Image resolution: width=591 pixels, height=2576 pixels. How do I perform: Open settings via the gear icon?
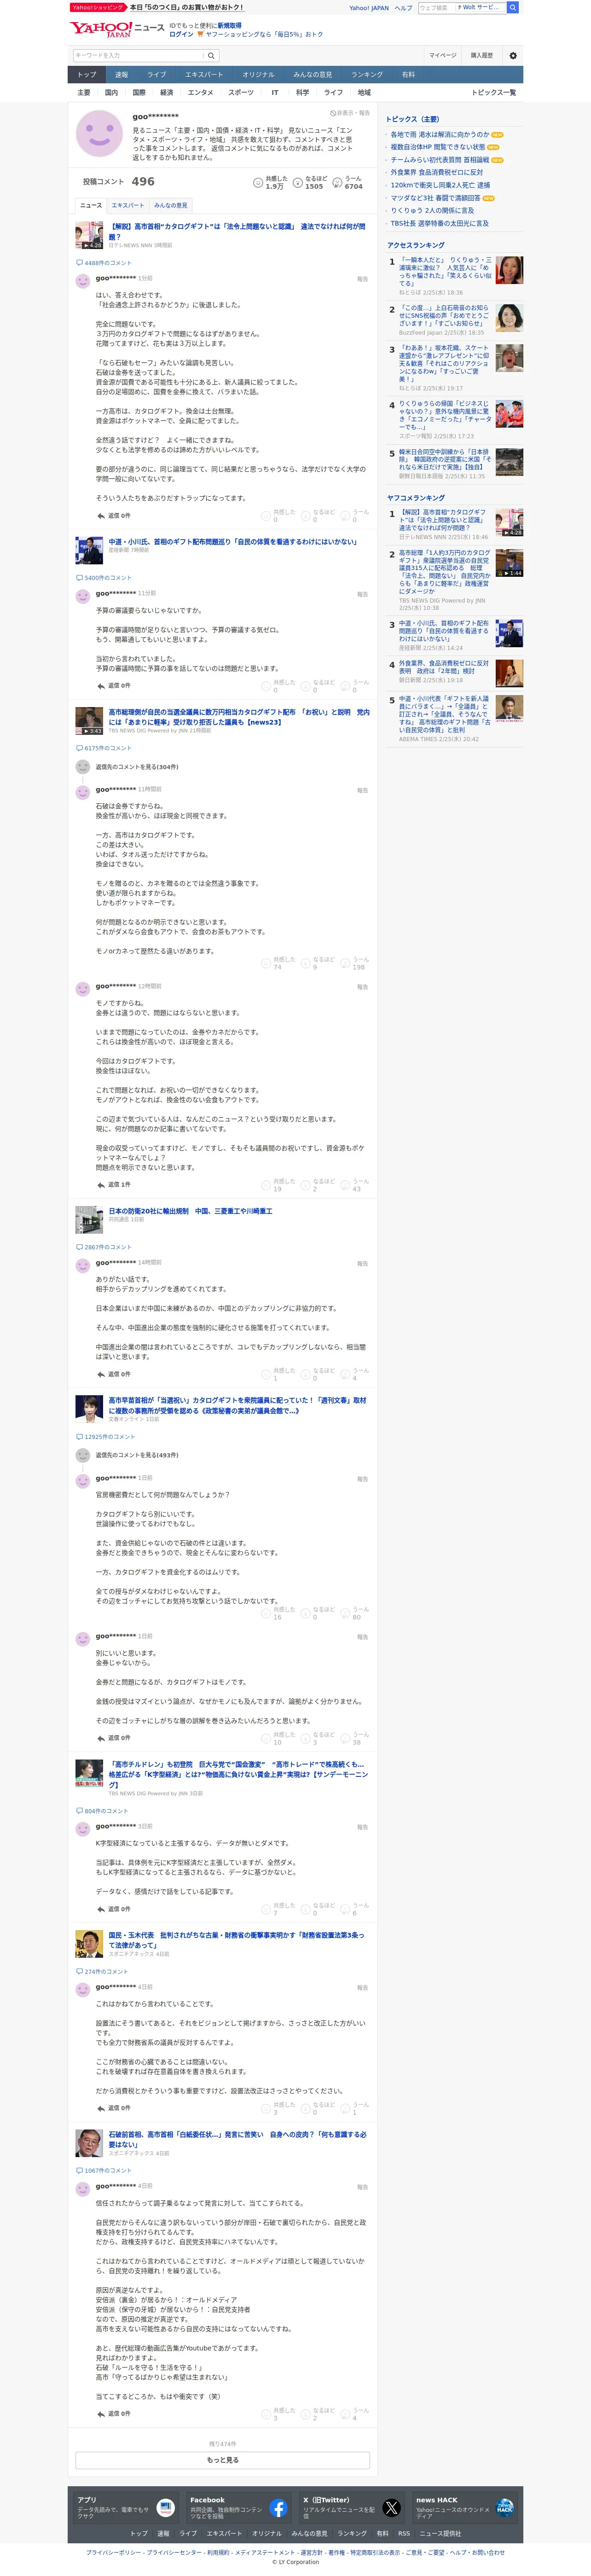pos(513,56)
